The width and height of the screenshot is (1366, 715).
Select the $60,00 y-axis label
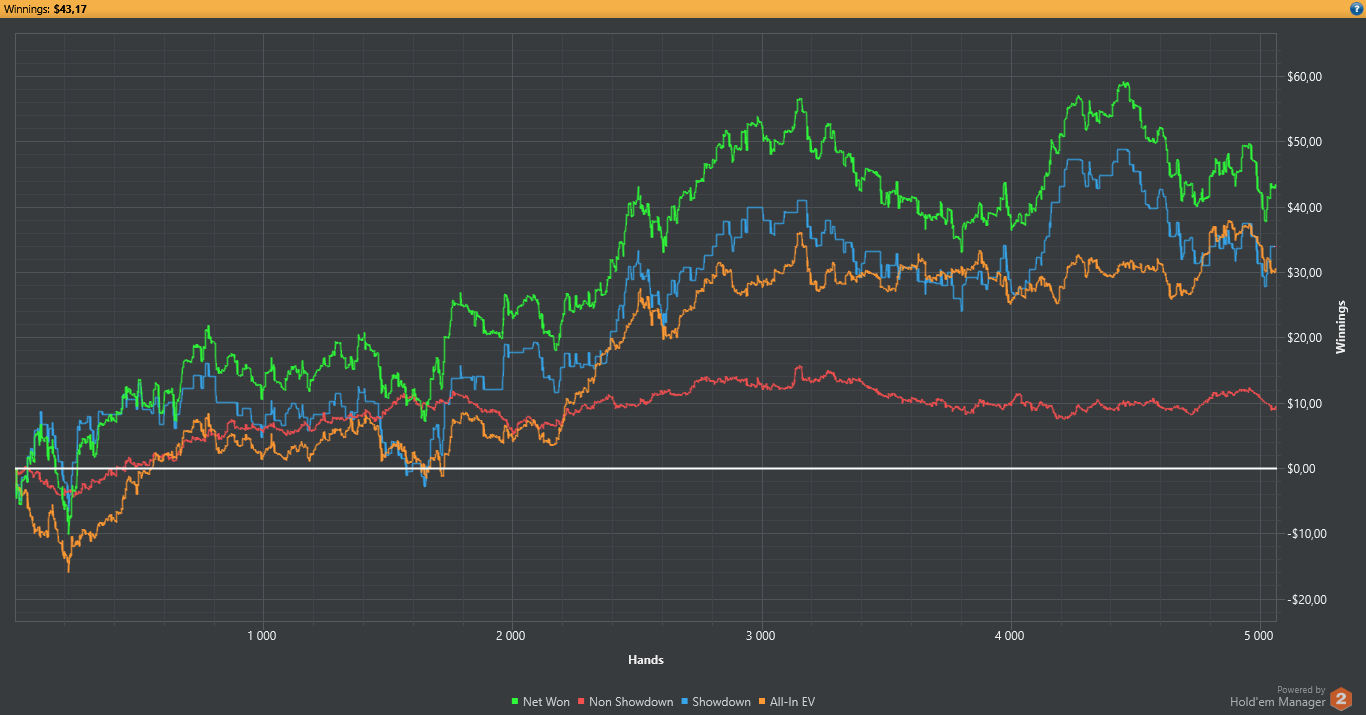(x=1305, y=77)
